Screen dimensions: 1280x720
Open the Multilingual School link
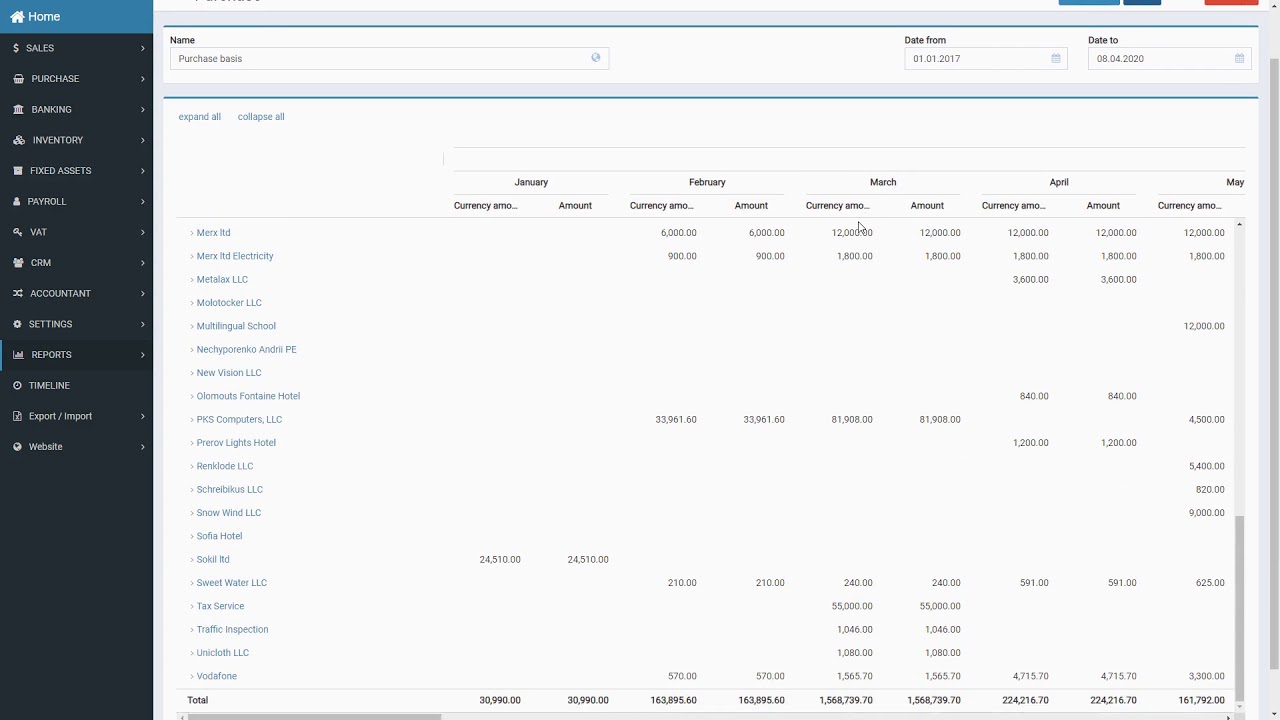[236, 326]
